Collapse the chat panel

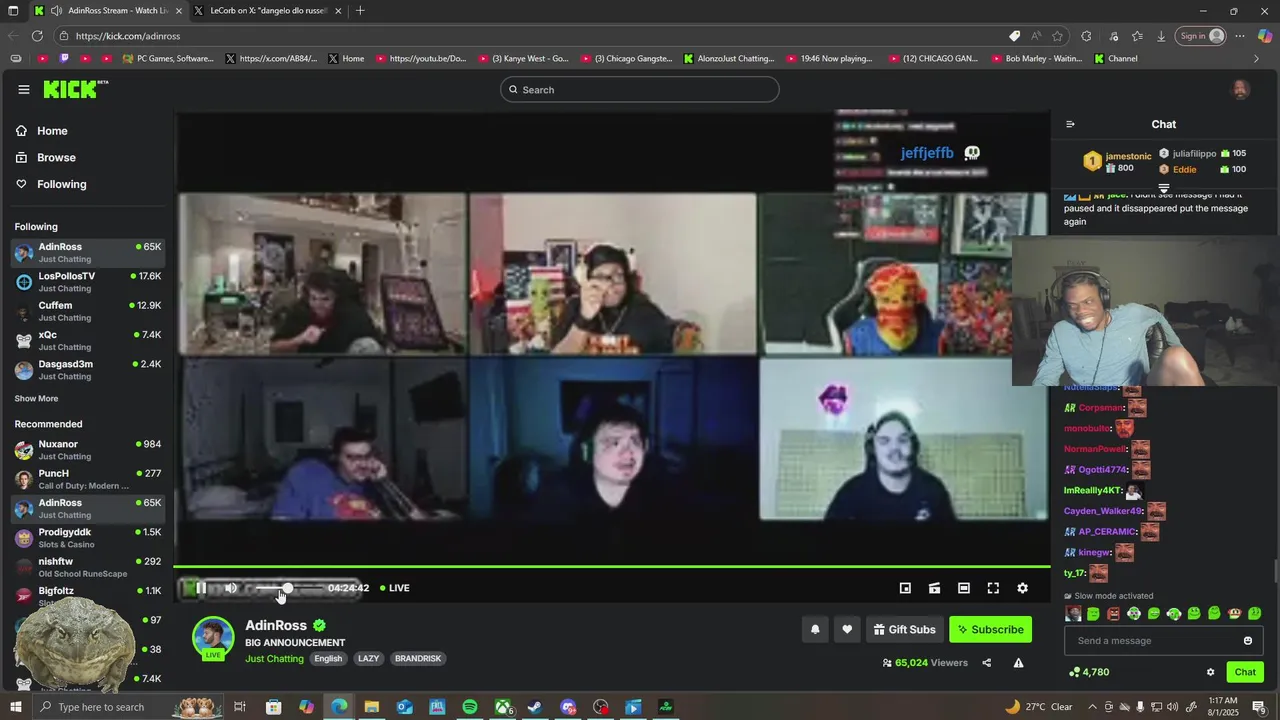(1070, 124)
